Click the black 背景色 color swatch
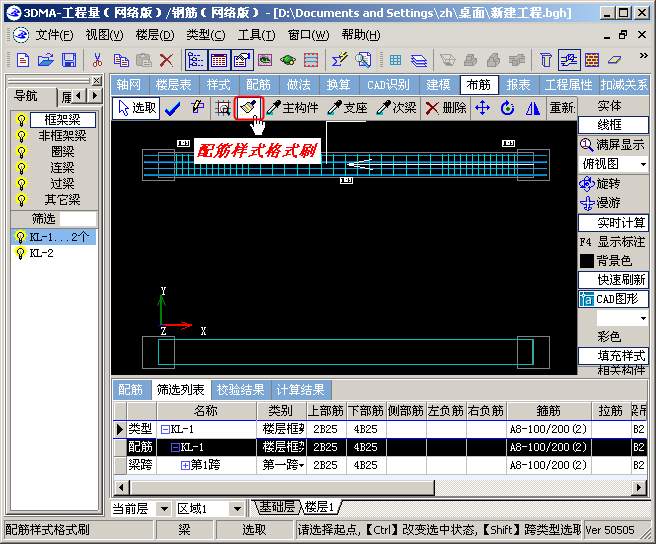The image size is (656, 544). 587,261
